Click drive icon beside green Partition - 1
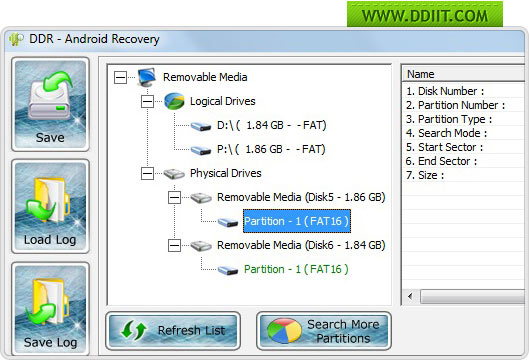The height and width of the screenshot is (360, 529). click(228, 270)
